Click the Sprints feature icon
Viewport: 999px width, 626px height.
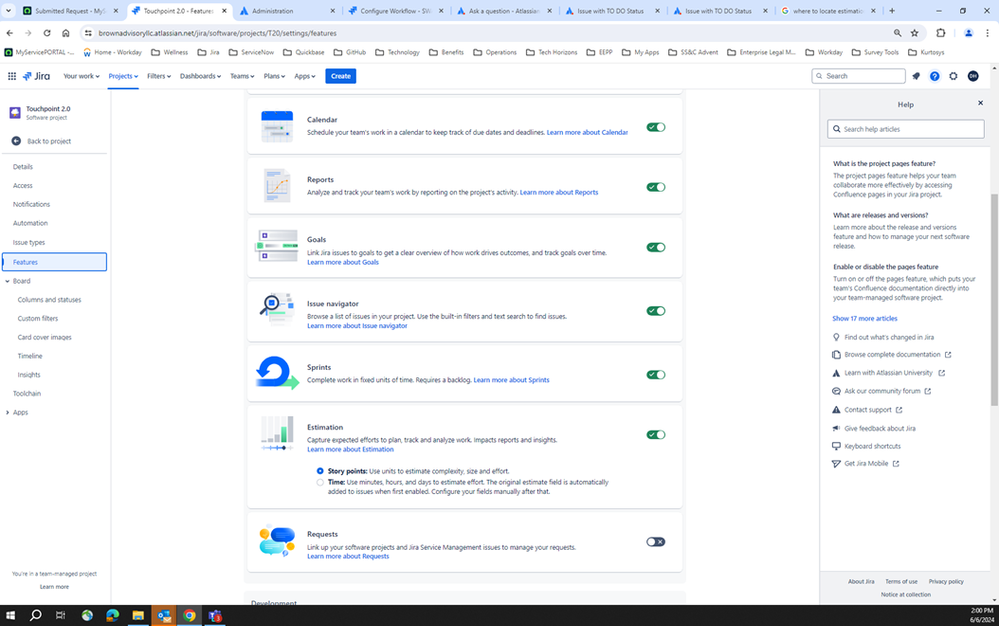click(277, 373)
